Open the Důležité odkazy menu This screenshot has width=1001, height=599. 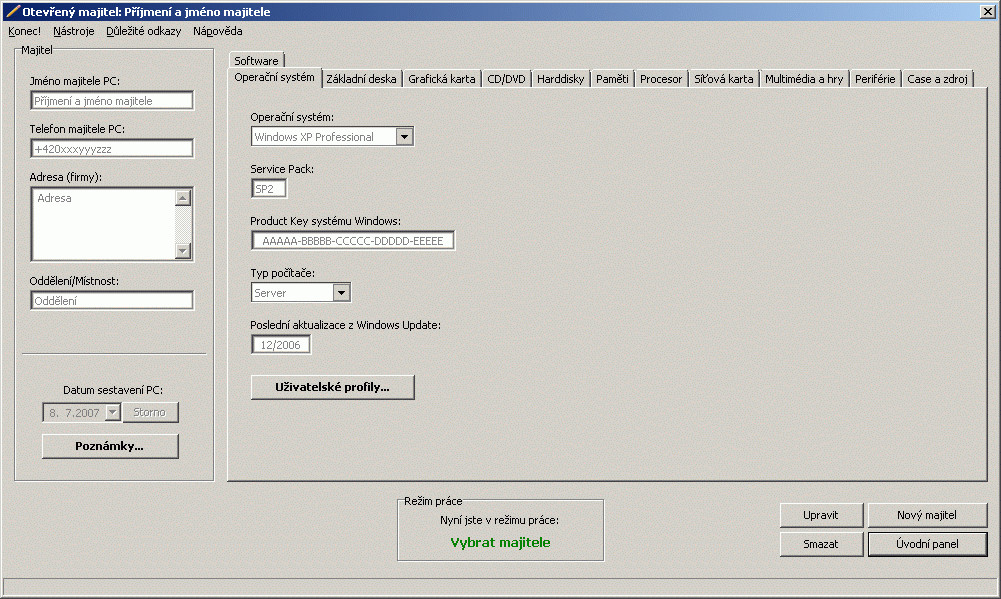[144, 31]
